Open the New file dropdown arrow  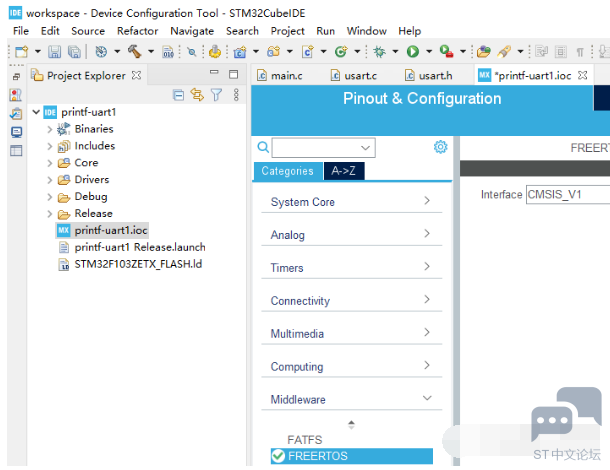38,51
